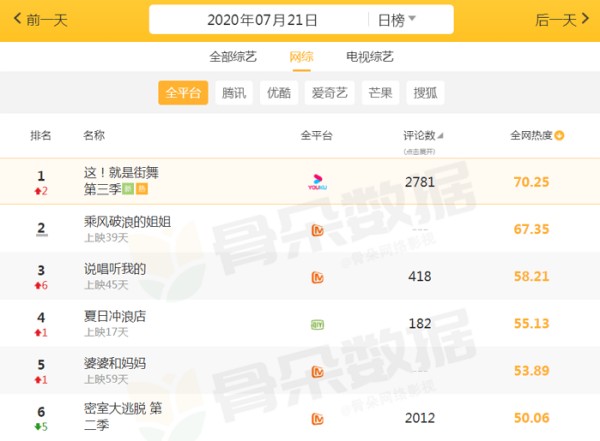Click 上映39天 text

(106, 238)
